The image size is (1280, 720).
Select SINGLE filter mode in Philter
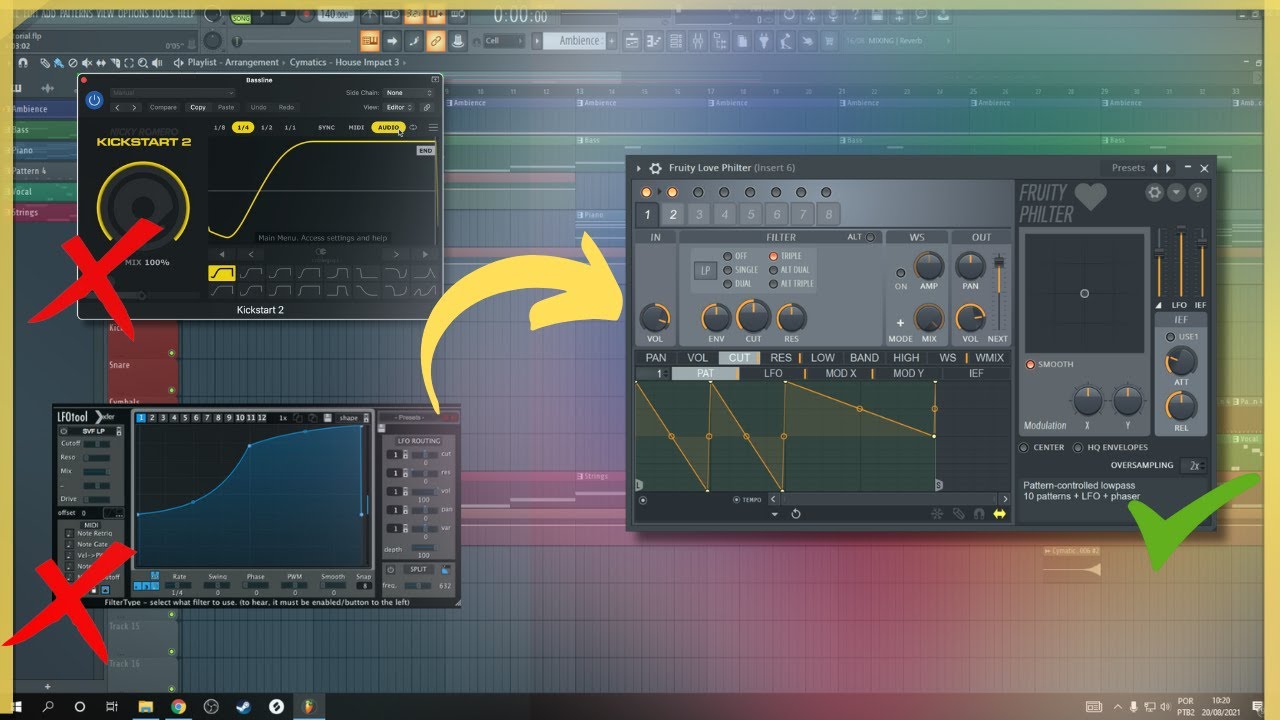[727, 270]
